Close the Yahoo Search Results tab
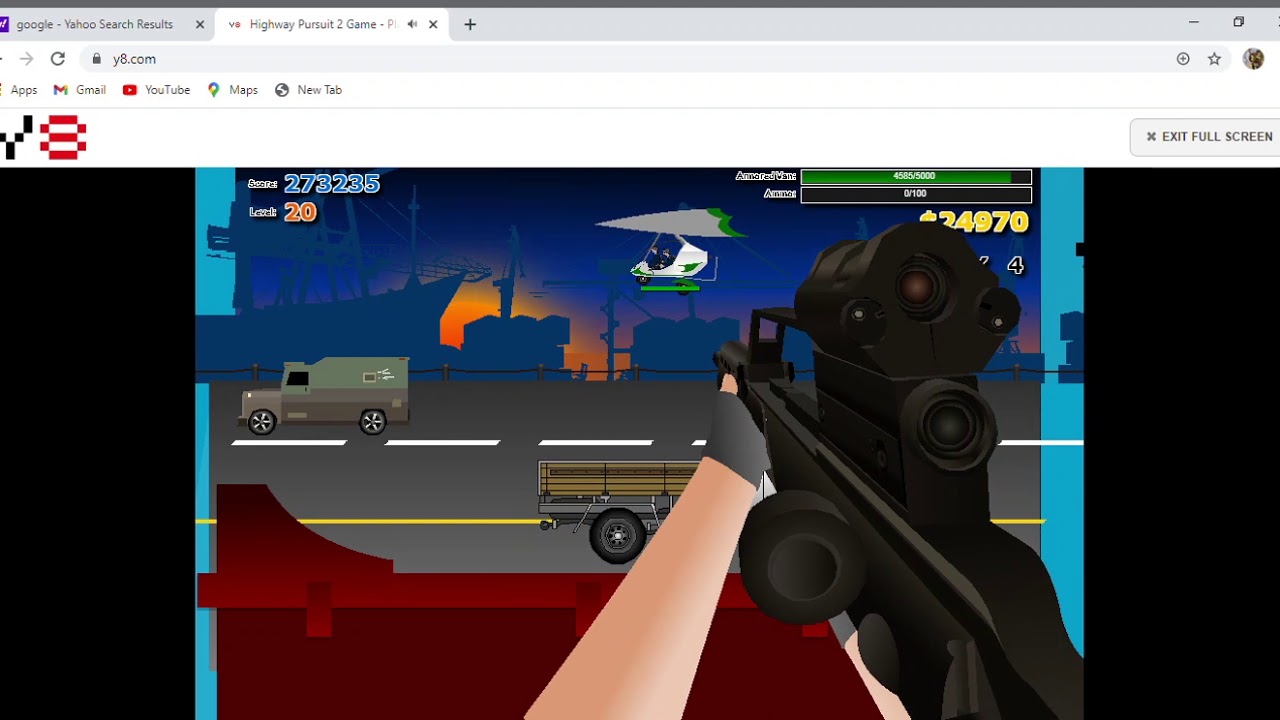Image resolution: width=1280 pixels, height=720 pixels. (199, 24)
